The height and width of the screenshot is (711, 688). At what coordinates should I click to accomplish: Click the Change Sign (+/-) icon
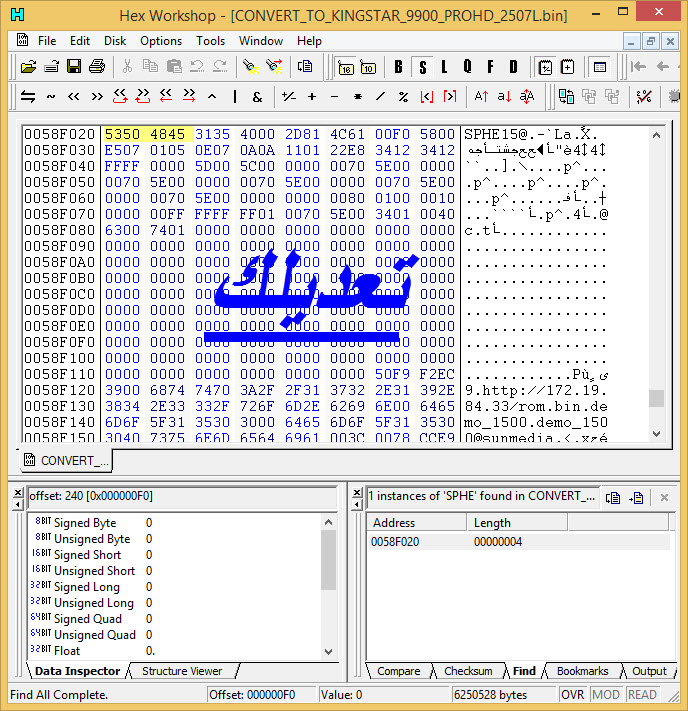click(288, 97)
